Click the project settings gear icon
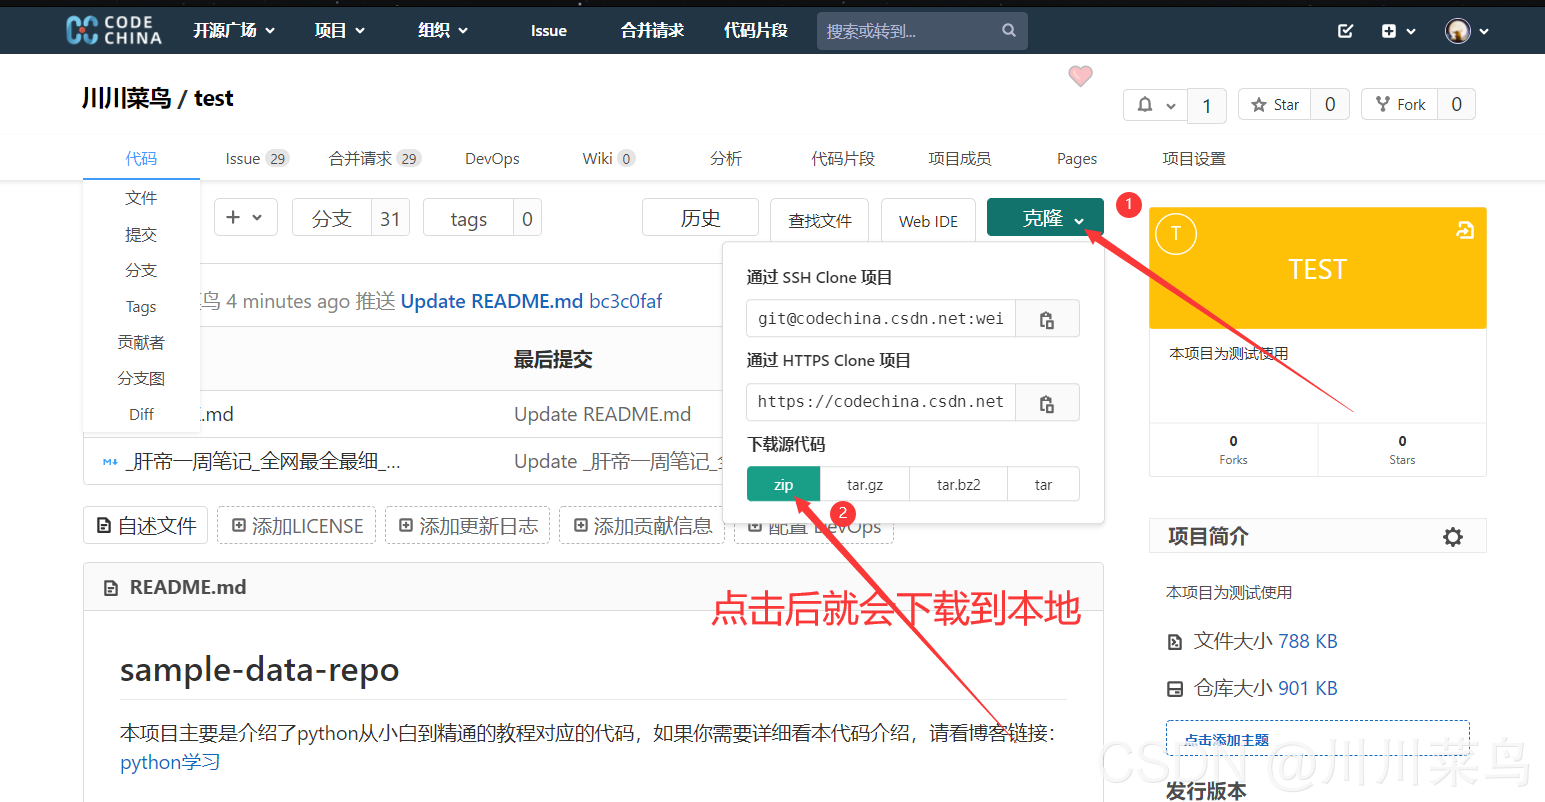1545x802 pixels. 1452,537
